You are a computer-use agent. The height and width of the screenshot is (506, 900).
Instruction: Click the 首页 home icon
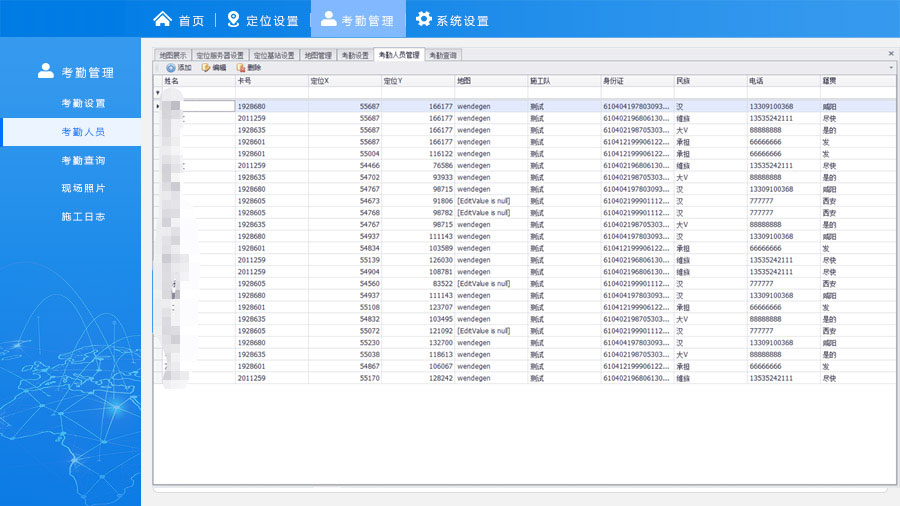tap(162, 19)
